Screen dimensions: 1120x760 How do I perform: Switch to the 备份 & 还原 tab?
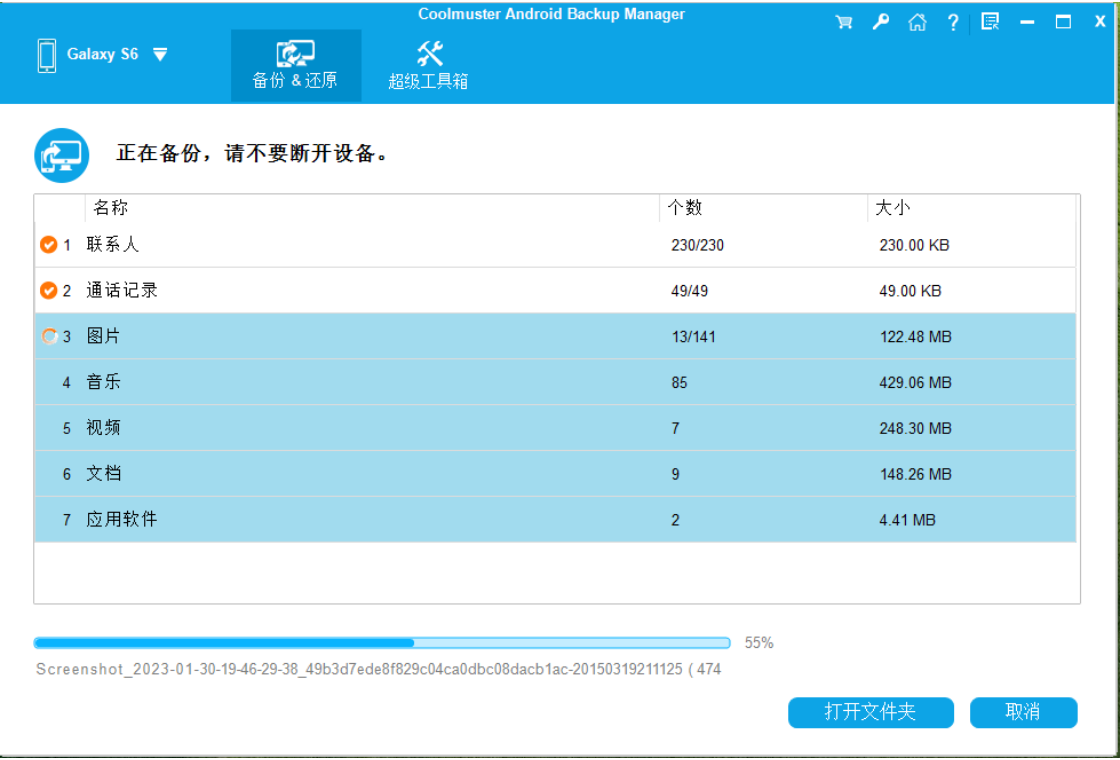coord(296,66)
